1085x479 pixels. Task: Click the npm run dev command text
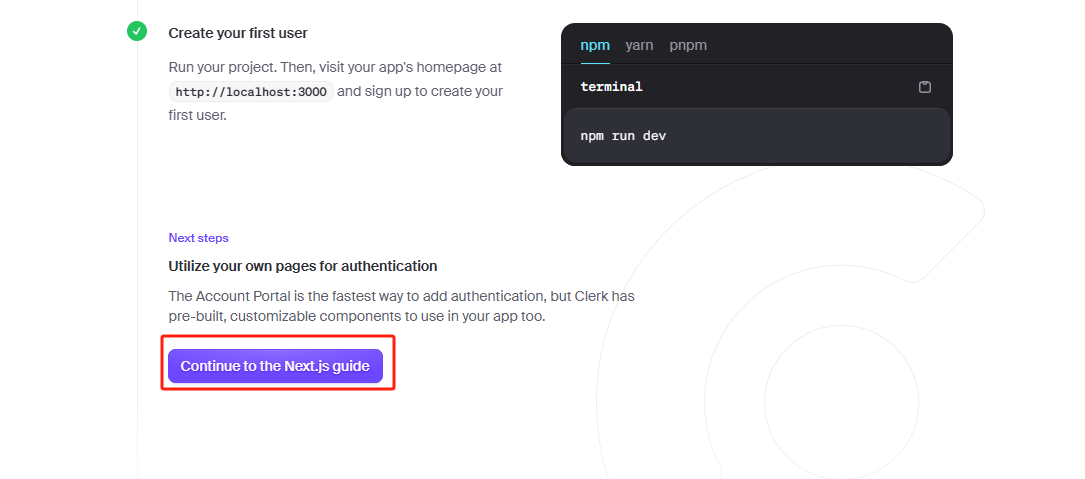[623, 136]
